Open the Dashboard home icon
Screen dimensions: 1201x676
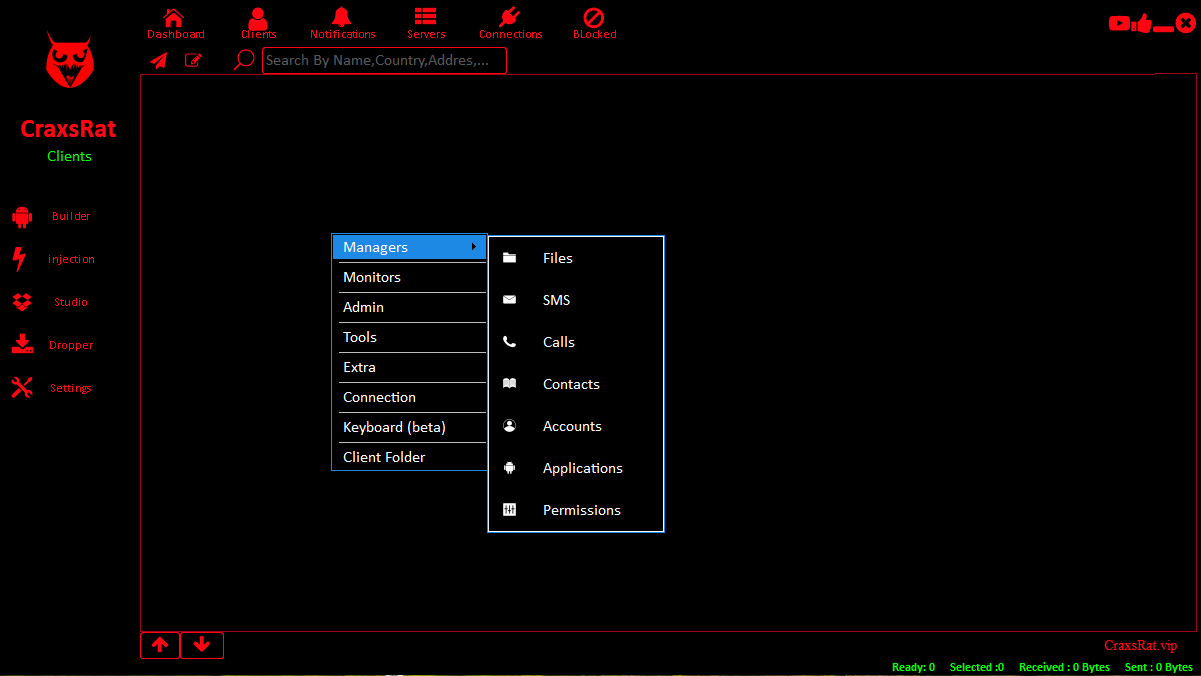174,18
